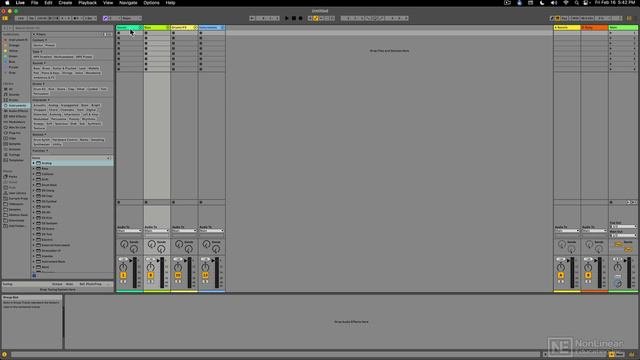The image size is (640, 360).
Task: Toggle the yellow browser show/hide icon
Action: click(x=5, y=18)
